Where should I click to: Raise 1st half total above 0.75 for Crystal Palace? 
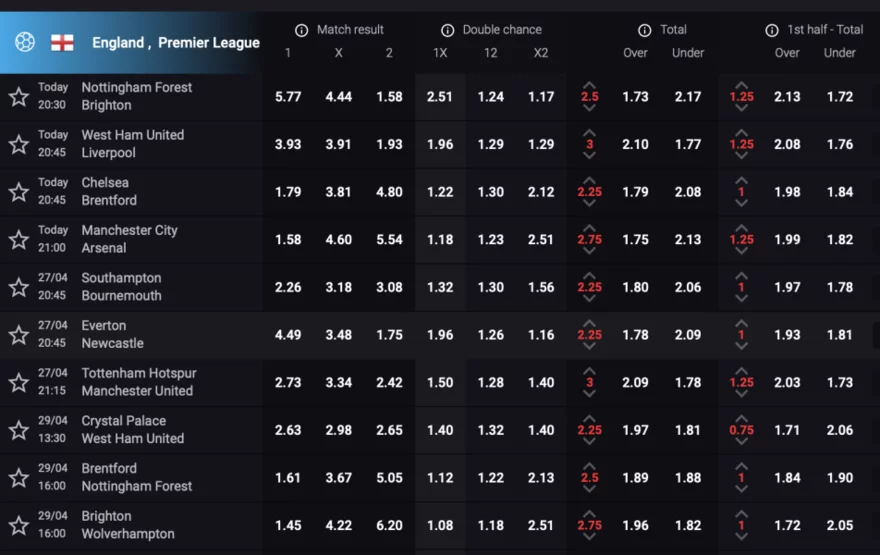tap(741, 418)
